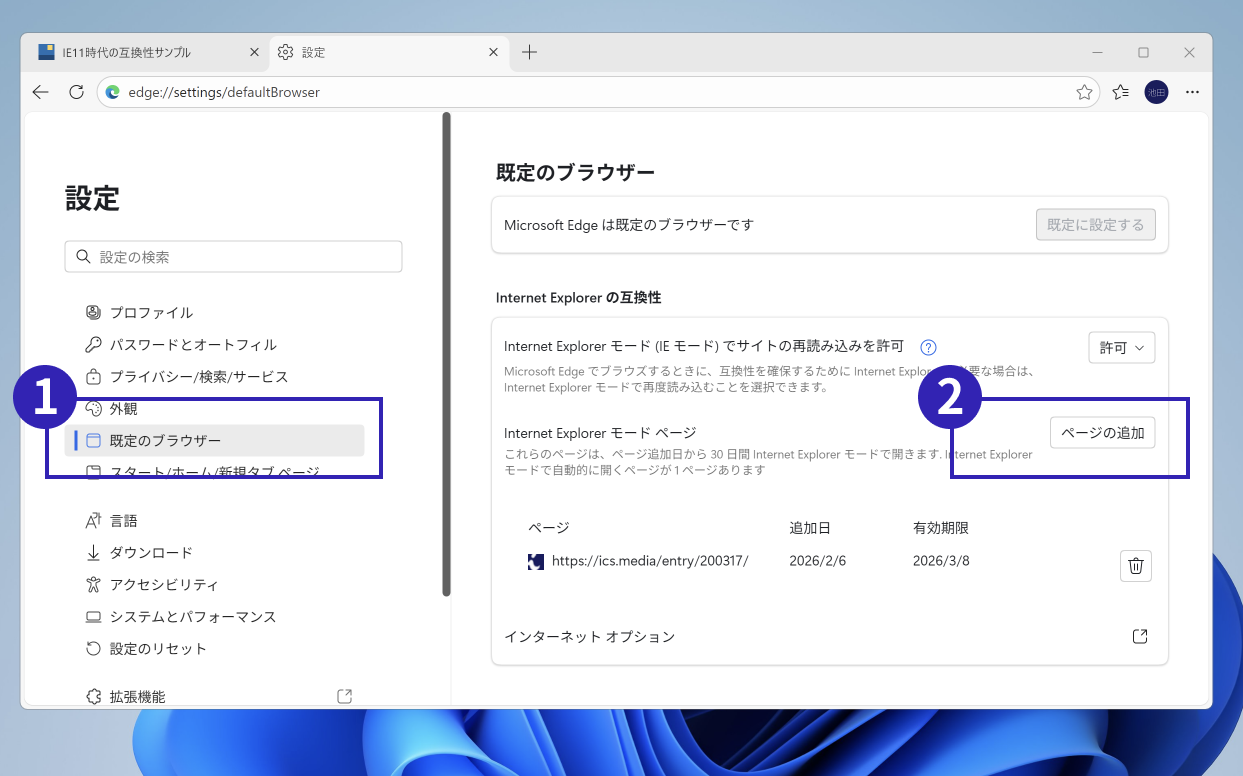Open the user profile avatar

(1156, 92)
